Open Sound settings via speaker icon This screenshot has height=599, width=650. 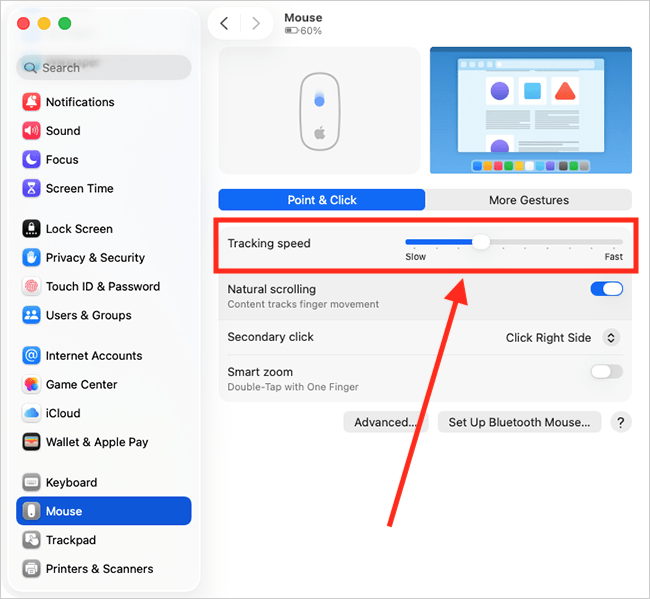pyautogui.click(x=31, y=131)
